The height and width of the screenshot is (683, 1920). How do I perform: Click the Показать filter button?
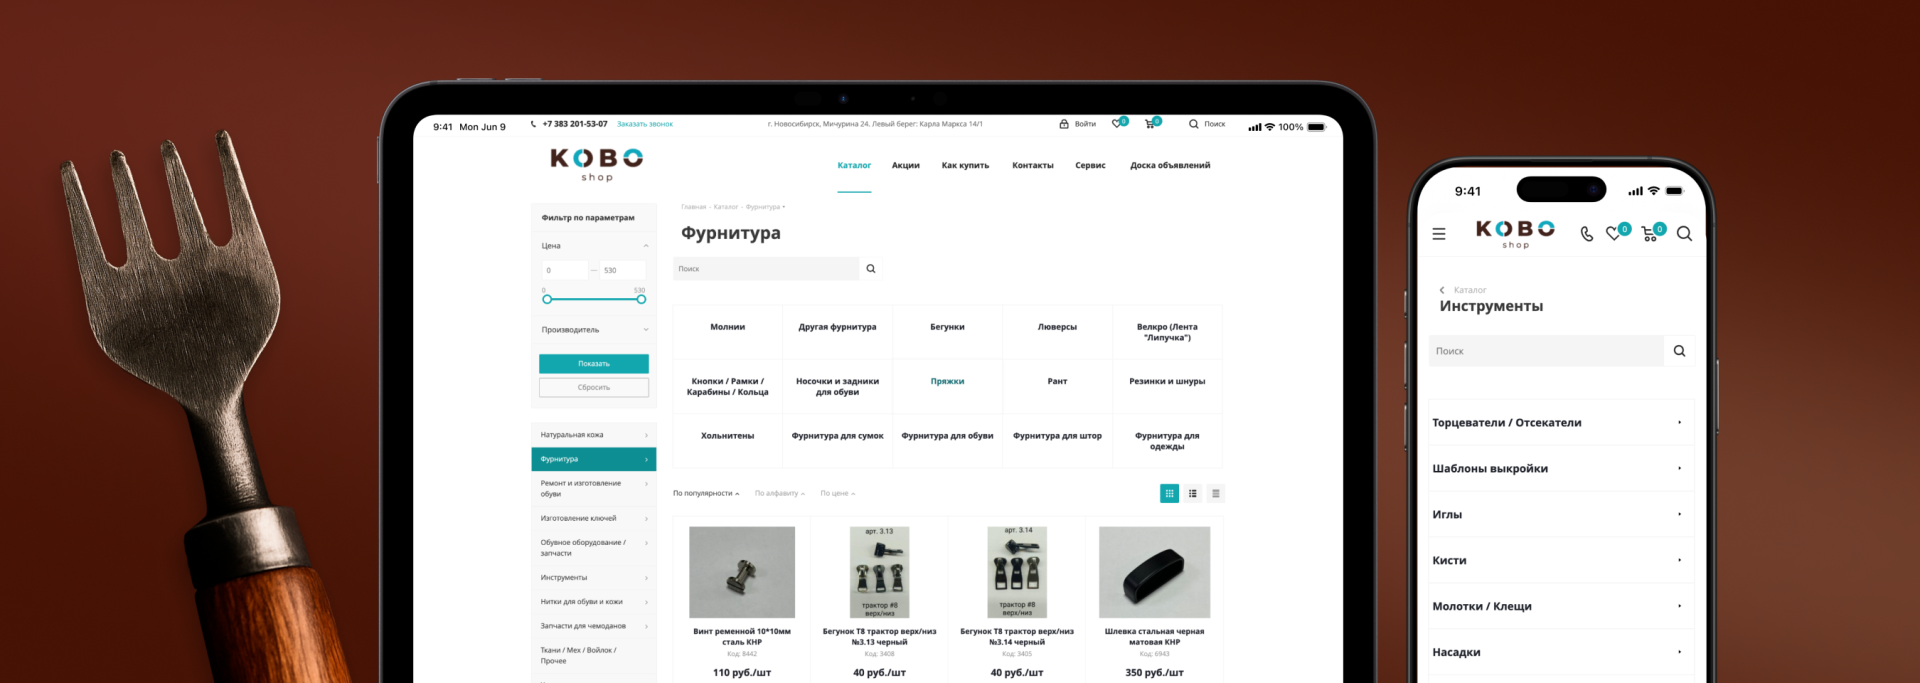pyautogui.click(x=593, y=364)
